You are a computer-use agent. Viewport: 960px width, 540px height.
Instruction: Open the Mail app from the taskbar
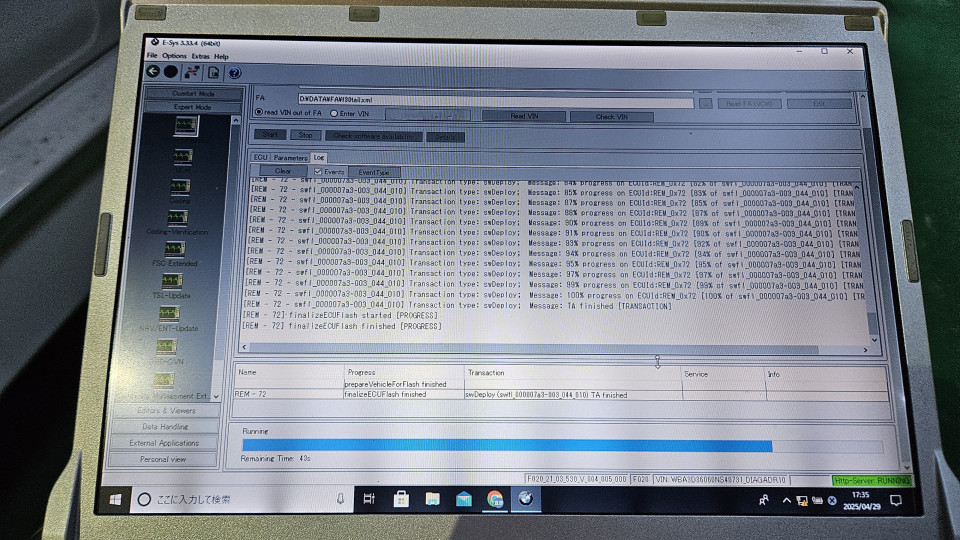[463, 500]
